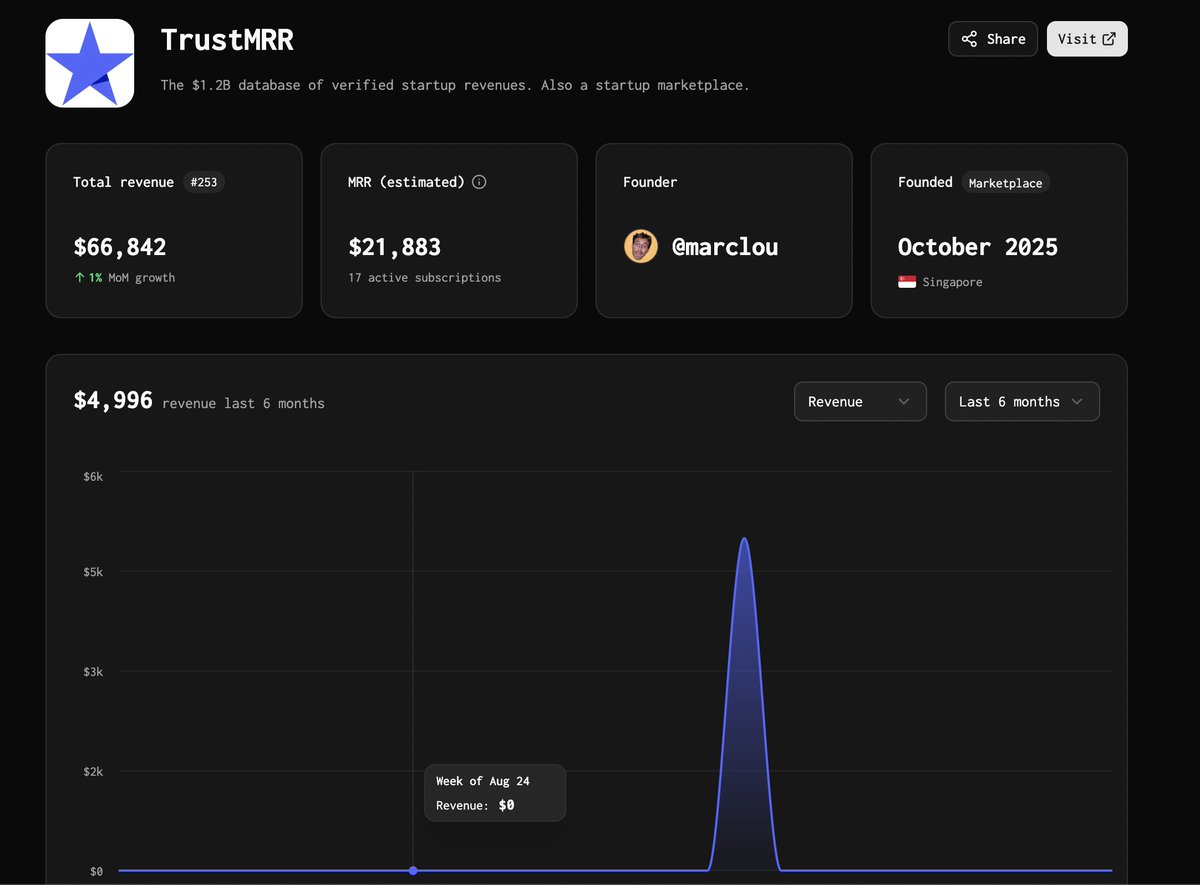Click the @marclou founder avatar

[641, 246]
